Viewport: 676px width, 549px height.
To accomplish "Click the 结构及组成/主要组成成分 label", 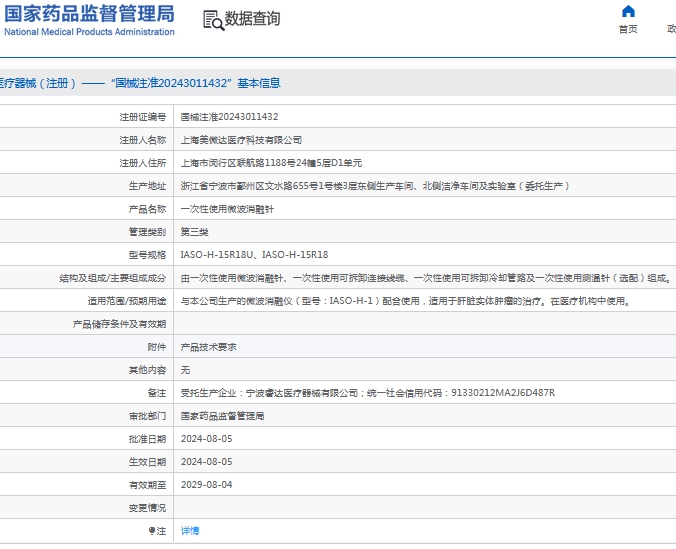I will (x=113, y=278).
